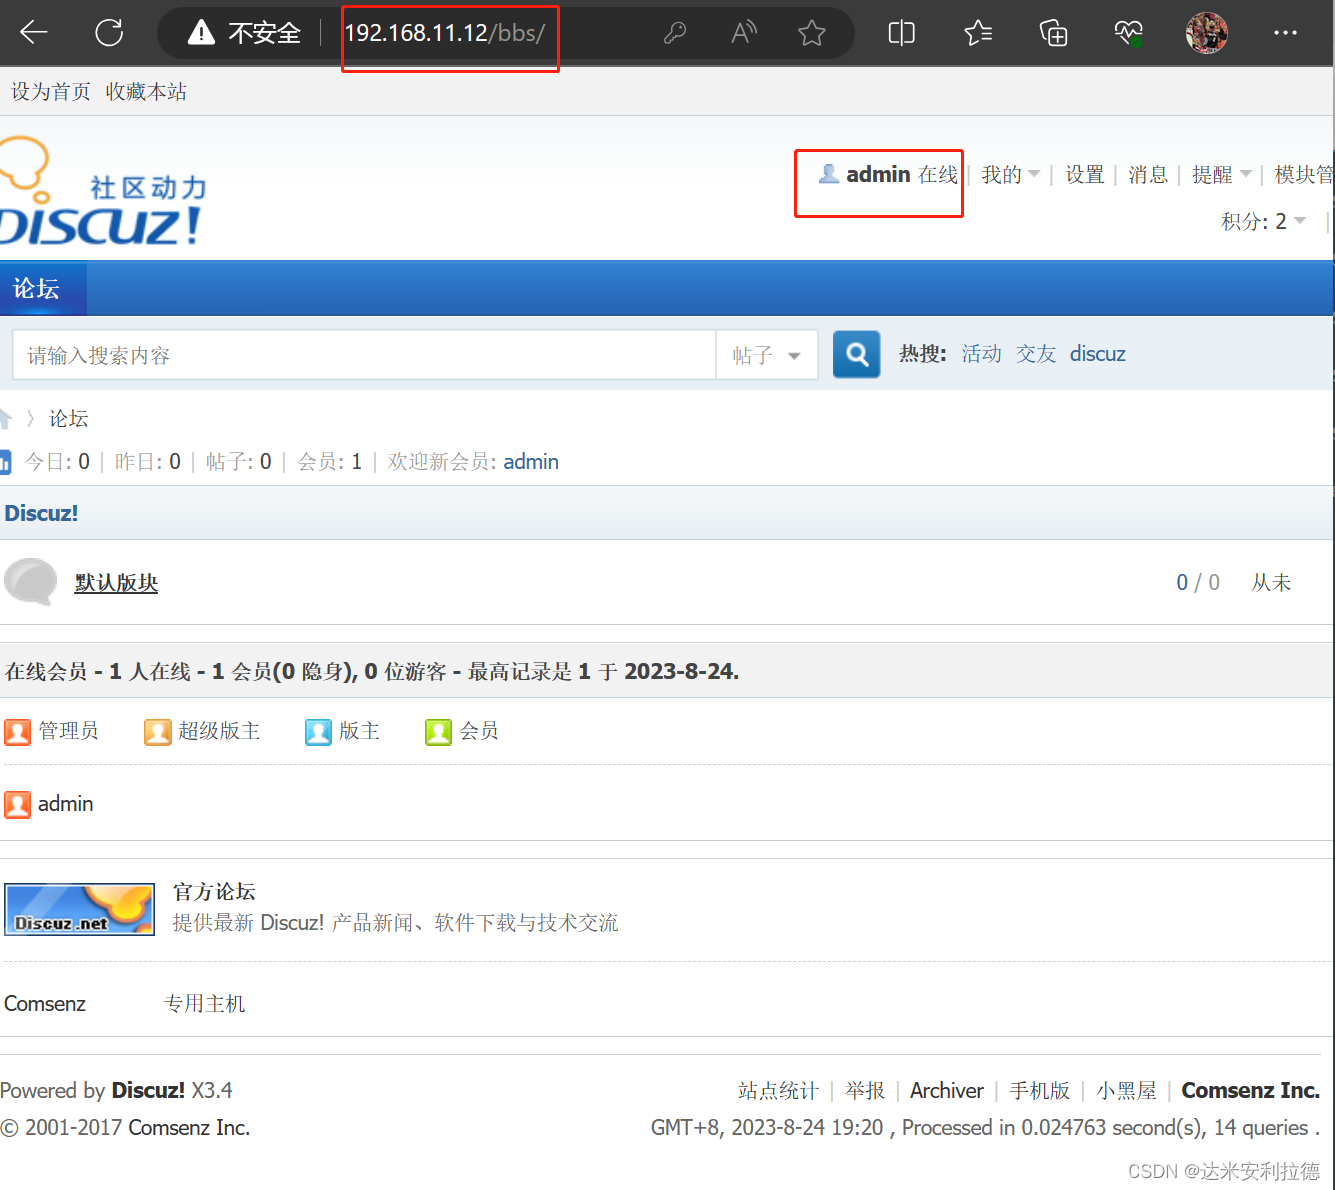Open 小黑屋 footer link
The image size is (1335, 1190).
[x=1126, y=1090]
